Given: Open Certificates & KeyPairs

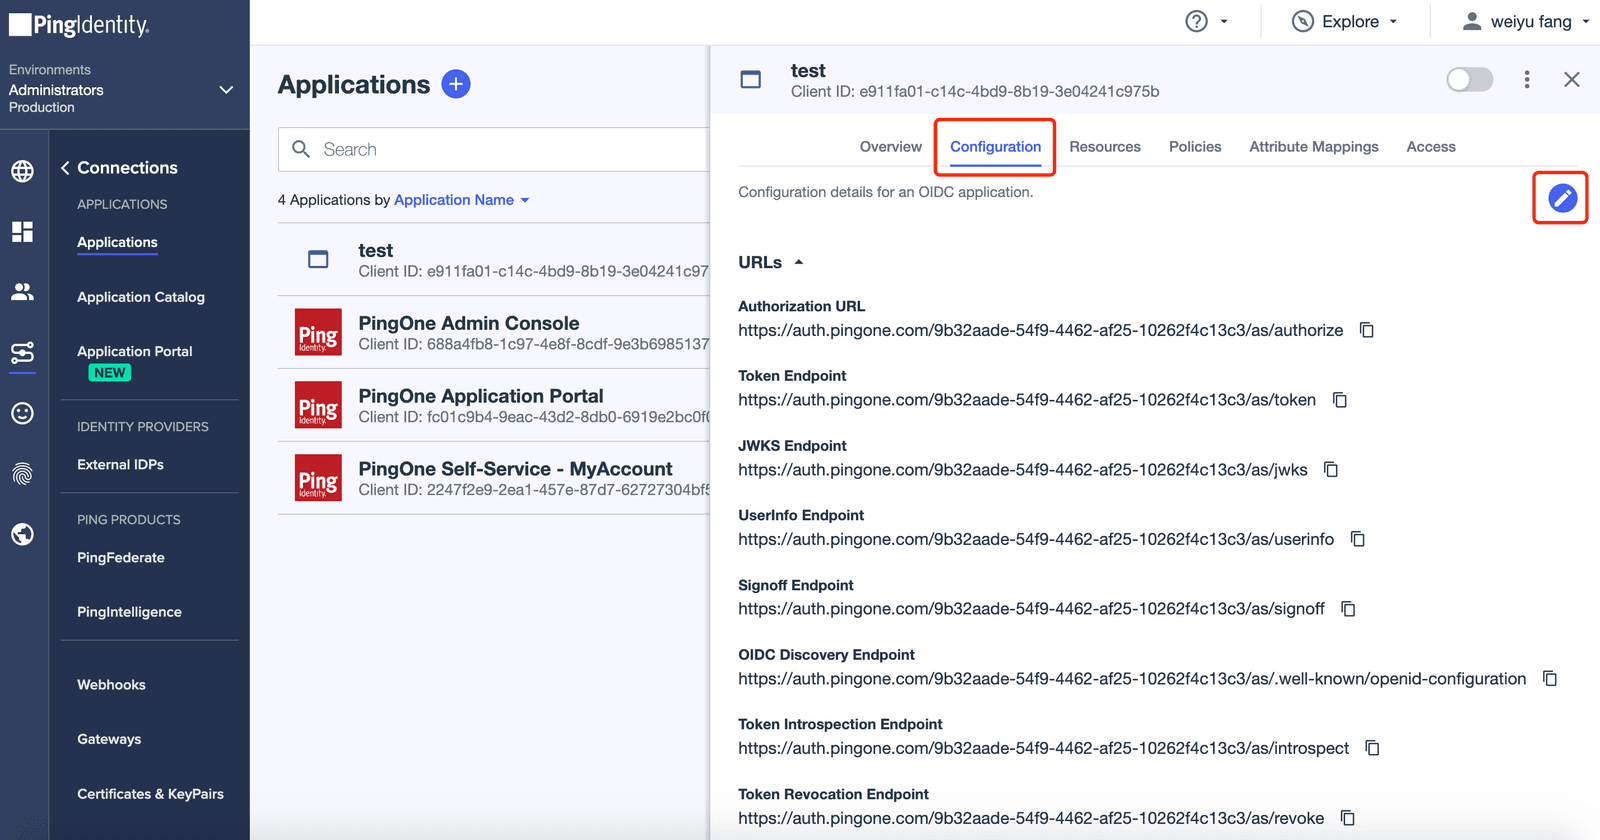Looking at the screenshot, I should (x=150, y=794).
